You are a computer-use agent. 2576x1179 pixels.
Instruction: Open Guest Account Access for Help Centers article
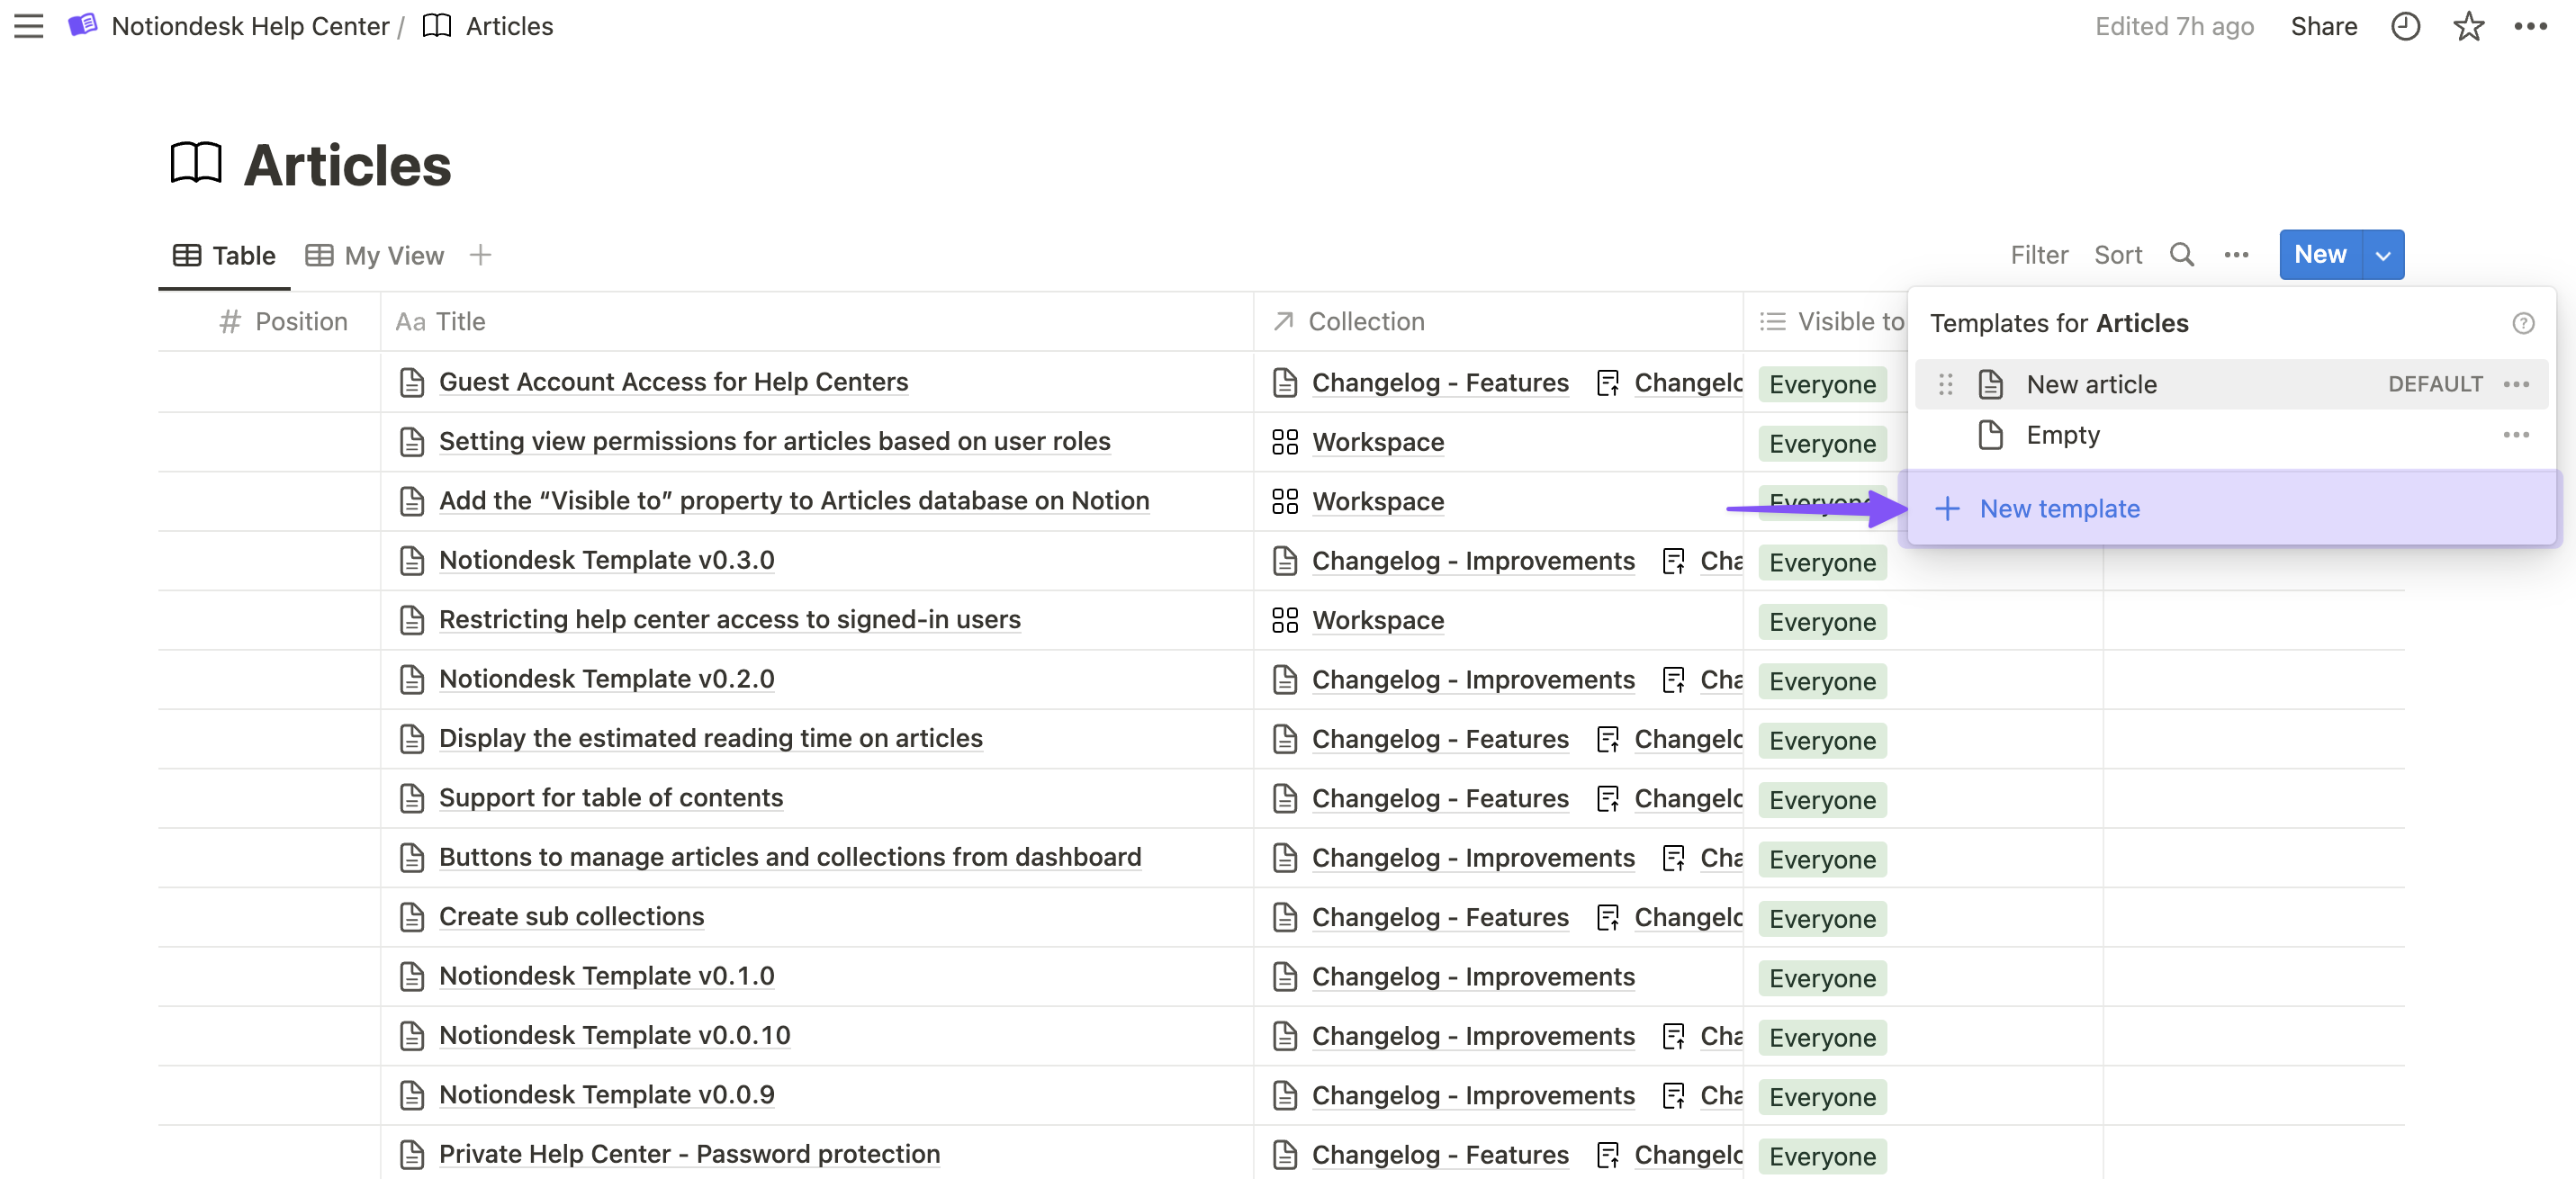click(x=673, y=382)
